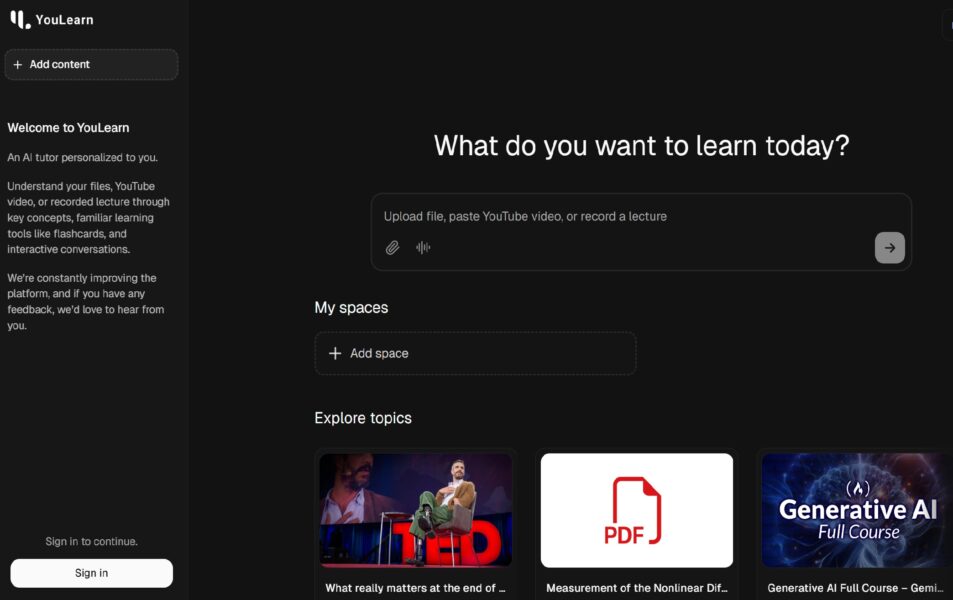Click the flame logo on Generative AI card
953x600 pixels.
[x=858, y=489]
